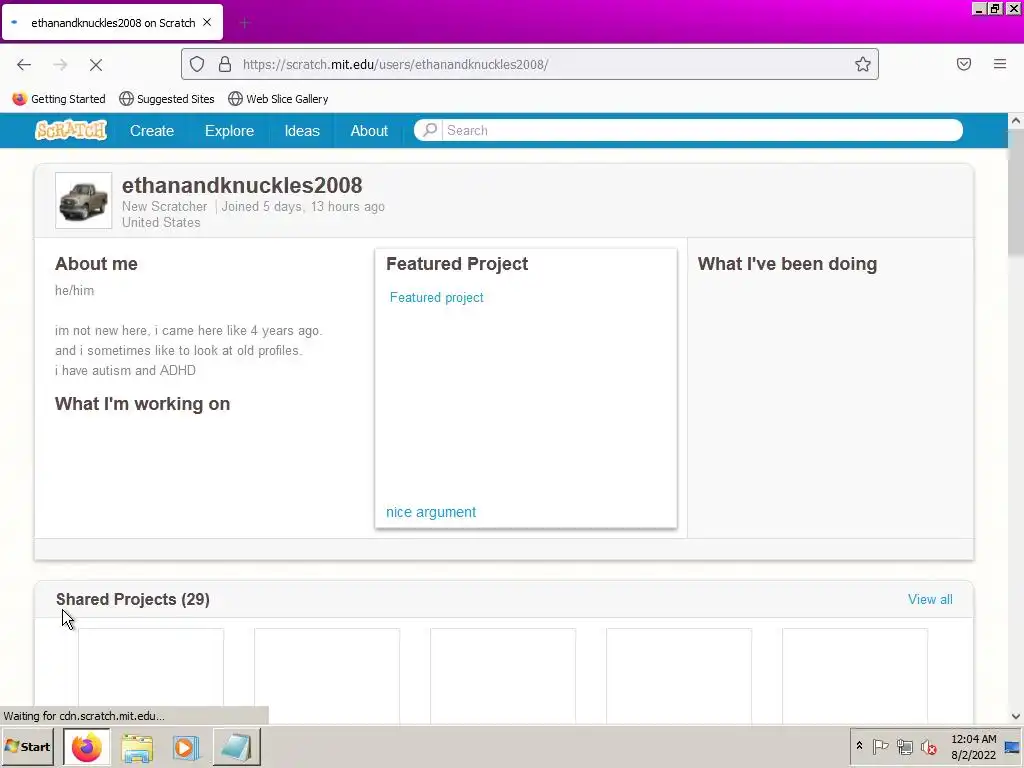Click the Scratch logo in the navigation bar

point(71,130)
